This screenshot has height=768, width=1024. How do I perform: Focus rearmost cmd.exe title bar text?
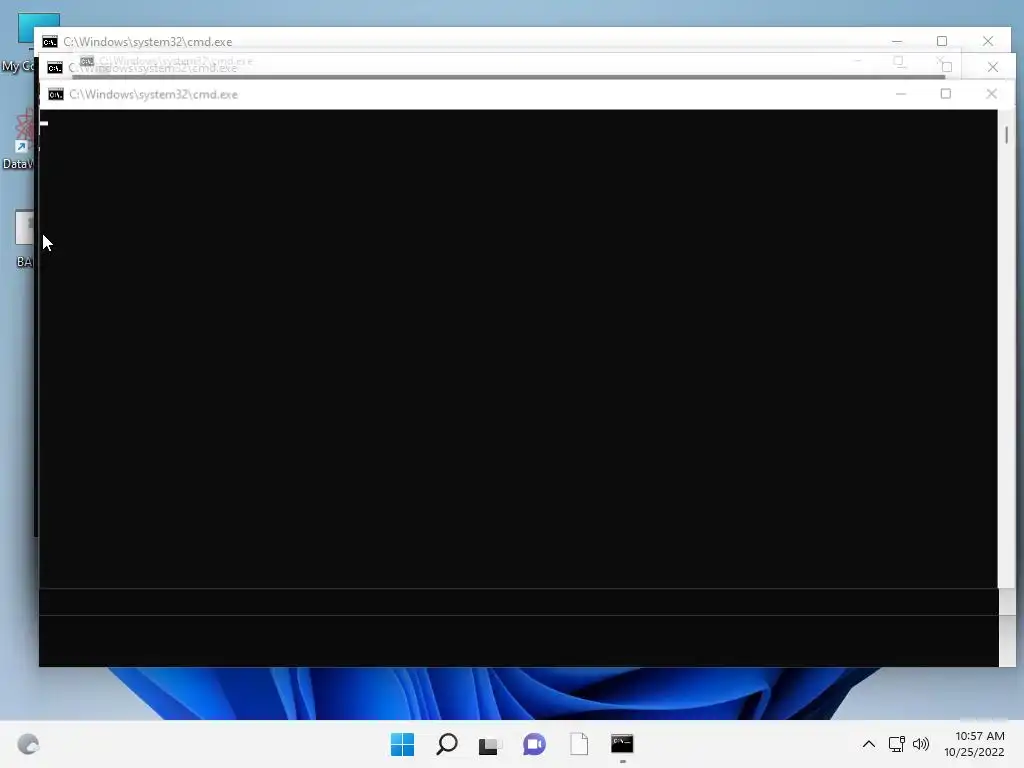[x=148, y=42]
